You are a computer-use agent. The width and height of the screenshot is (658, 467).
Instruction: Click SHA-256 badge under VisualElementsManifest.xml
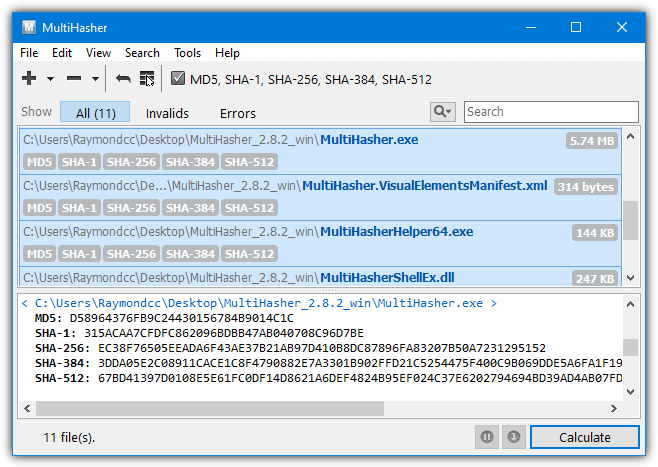pos(131,208)
